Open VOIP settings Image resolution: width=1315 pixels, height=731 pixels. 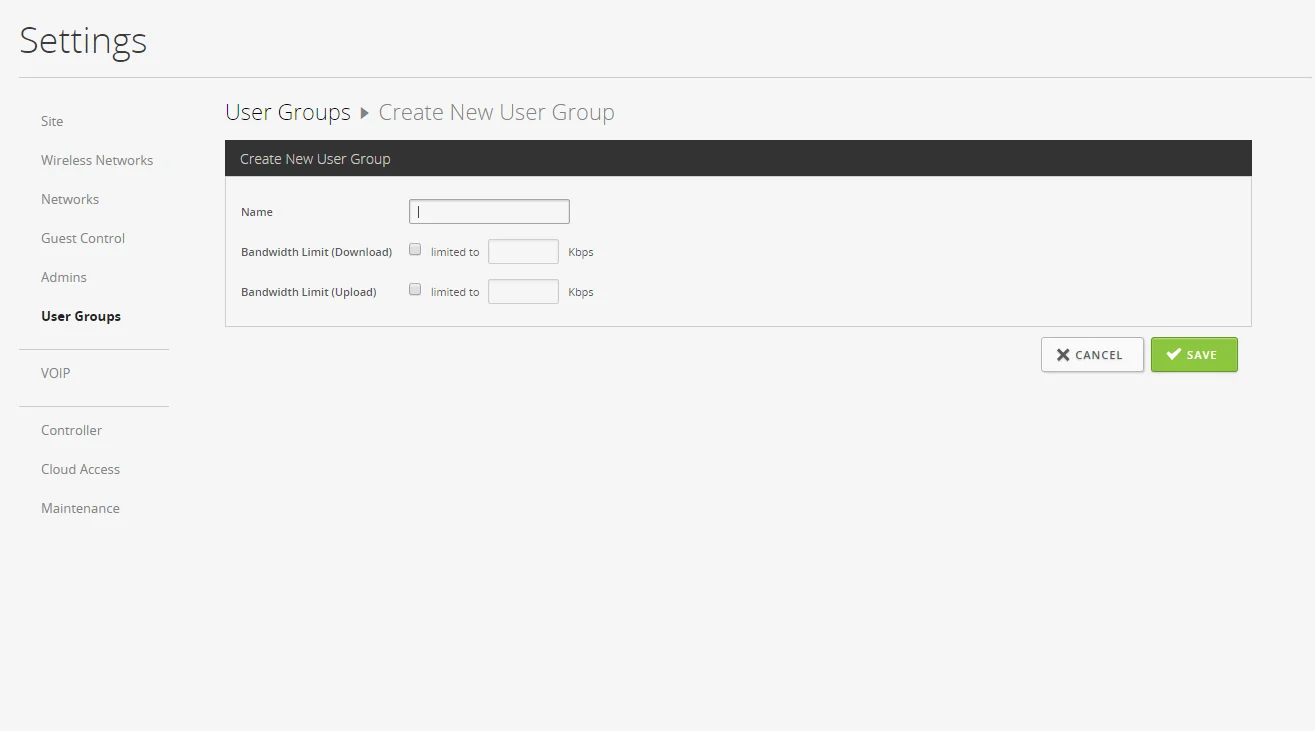[x=56, y=373]
